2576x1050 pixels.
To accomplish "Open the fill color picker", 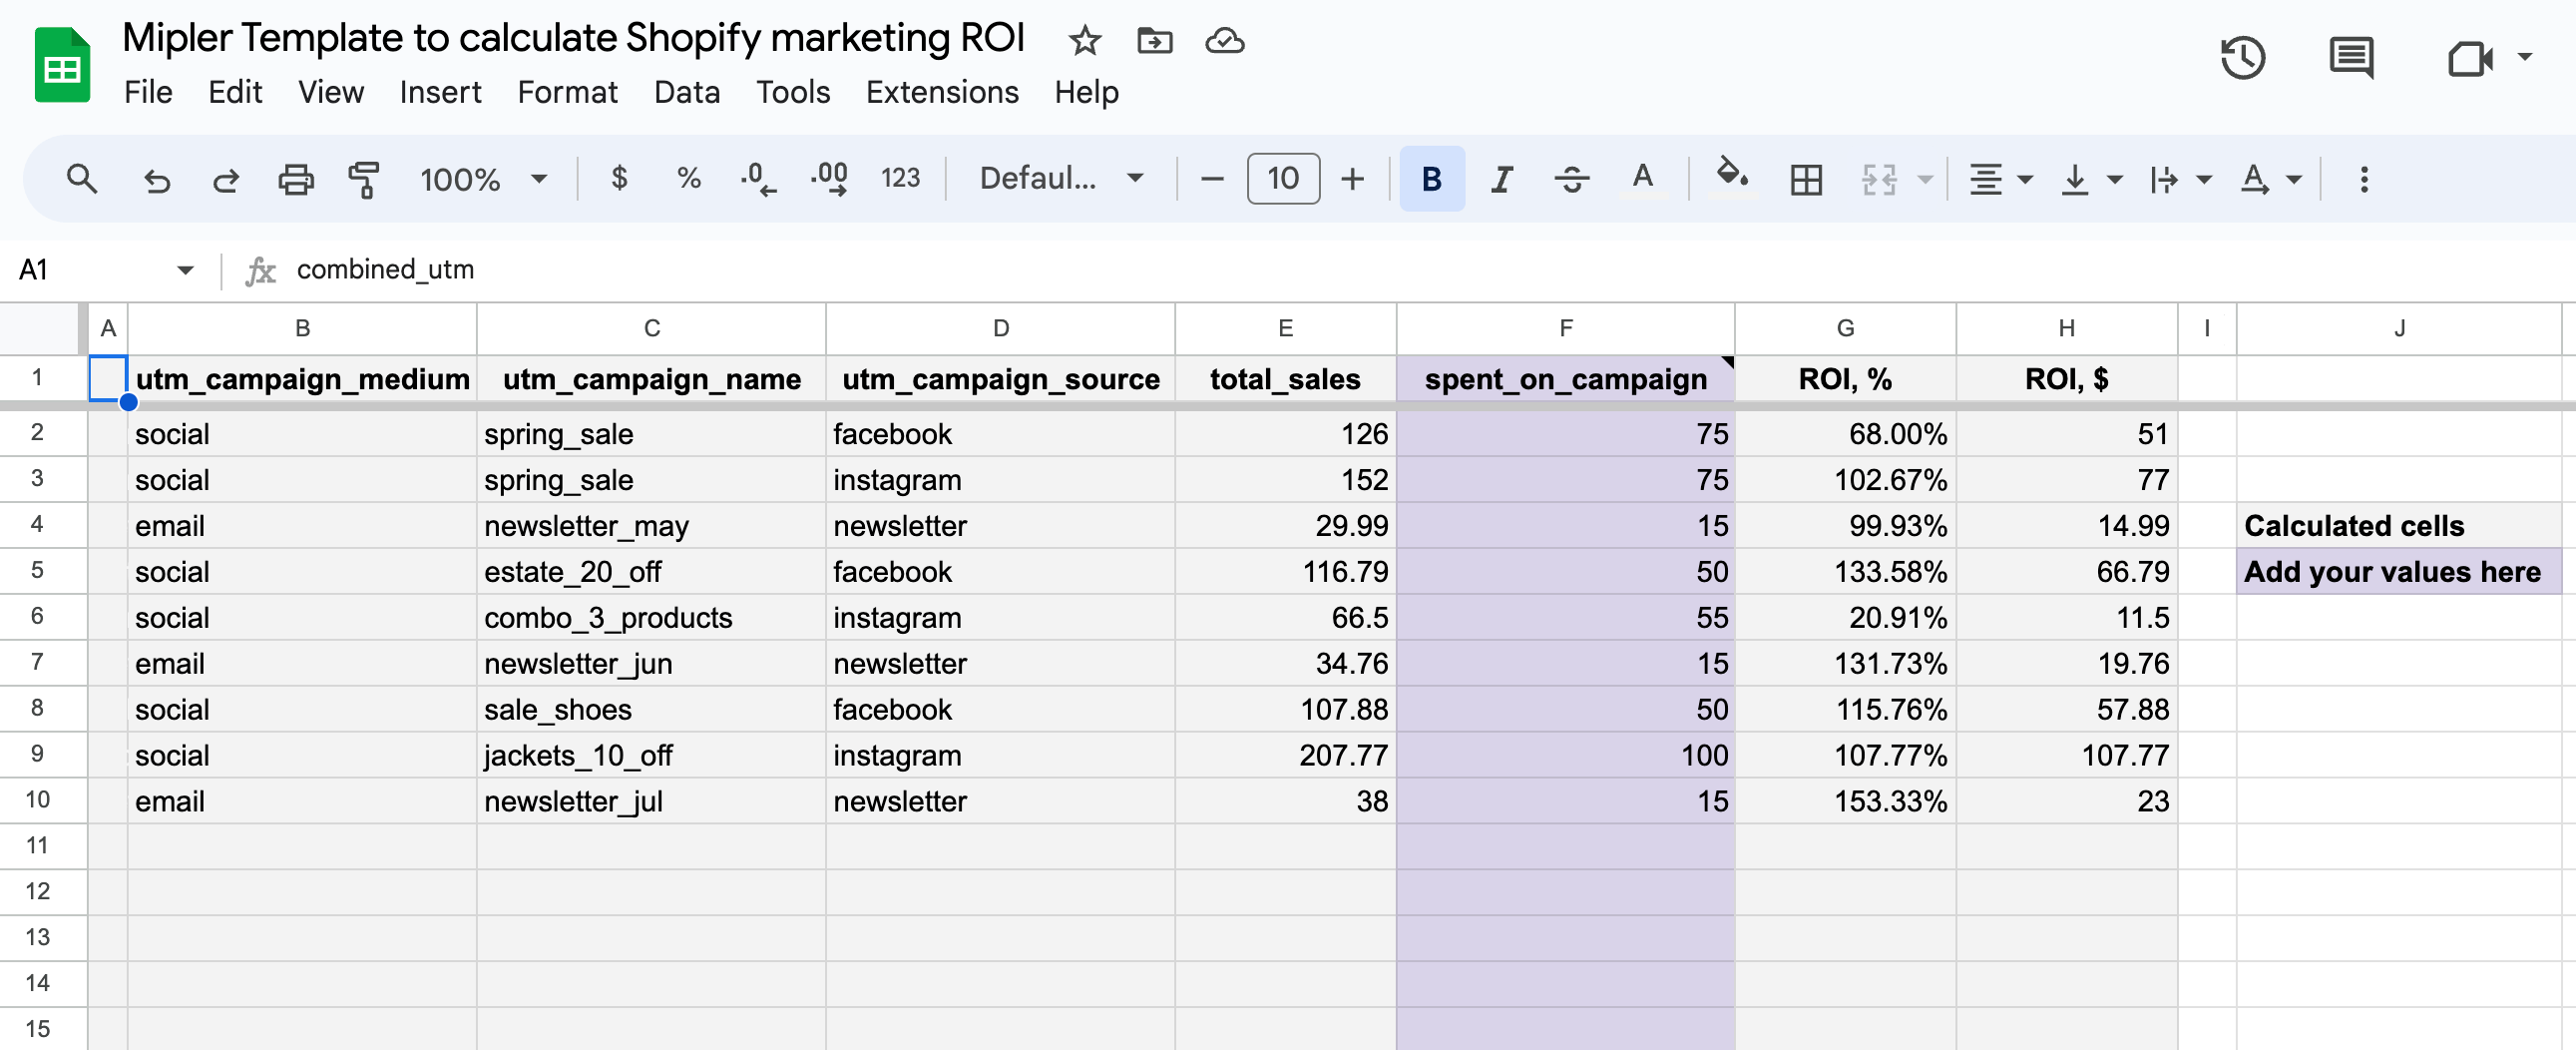I will [1731, 178].
